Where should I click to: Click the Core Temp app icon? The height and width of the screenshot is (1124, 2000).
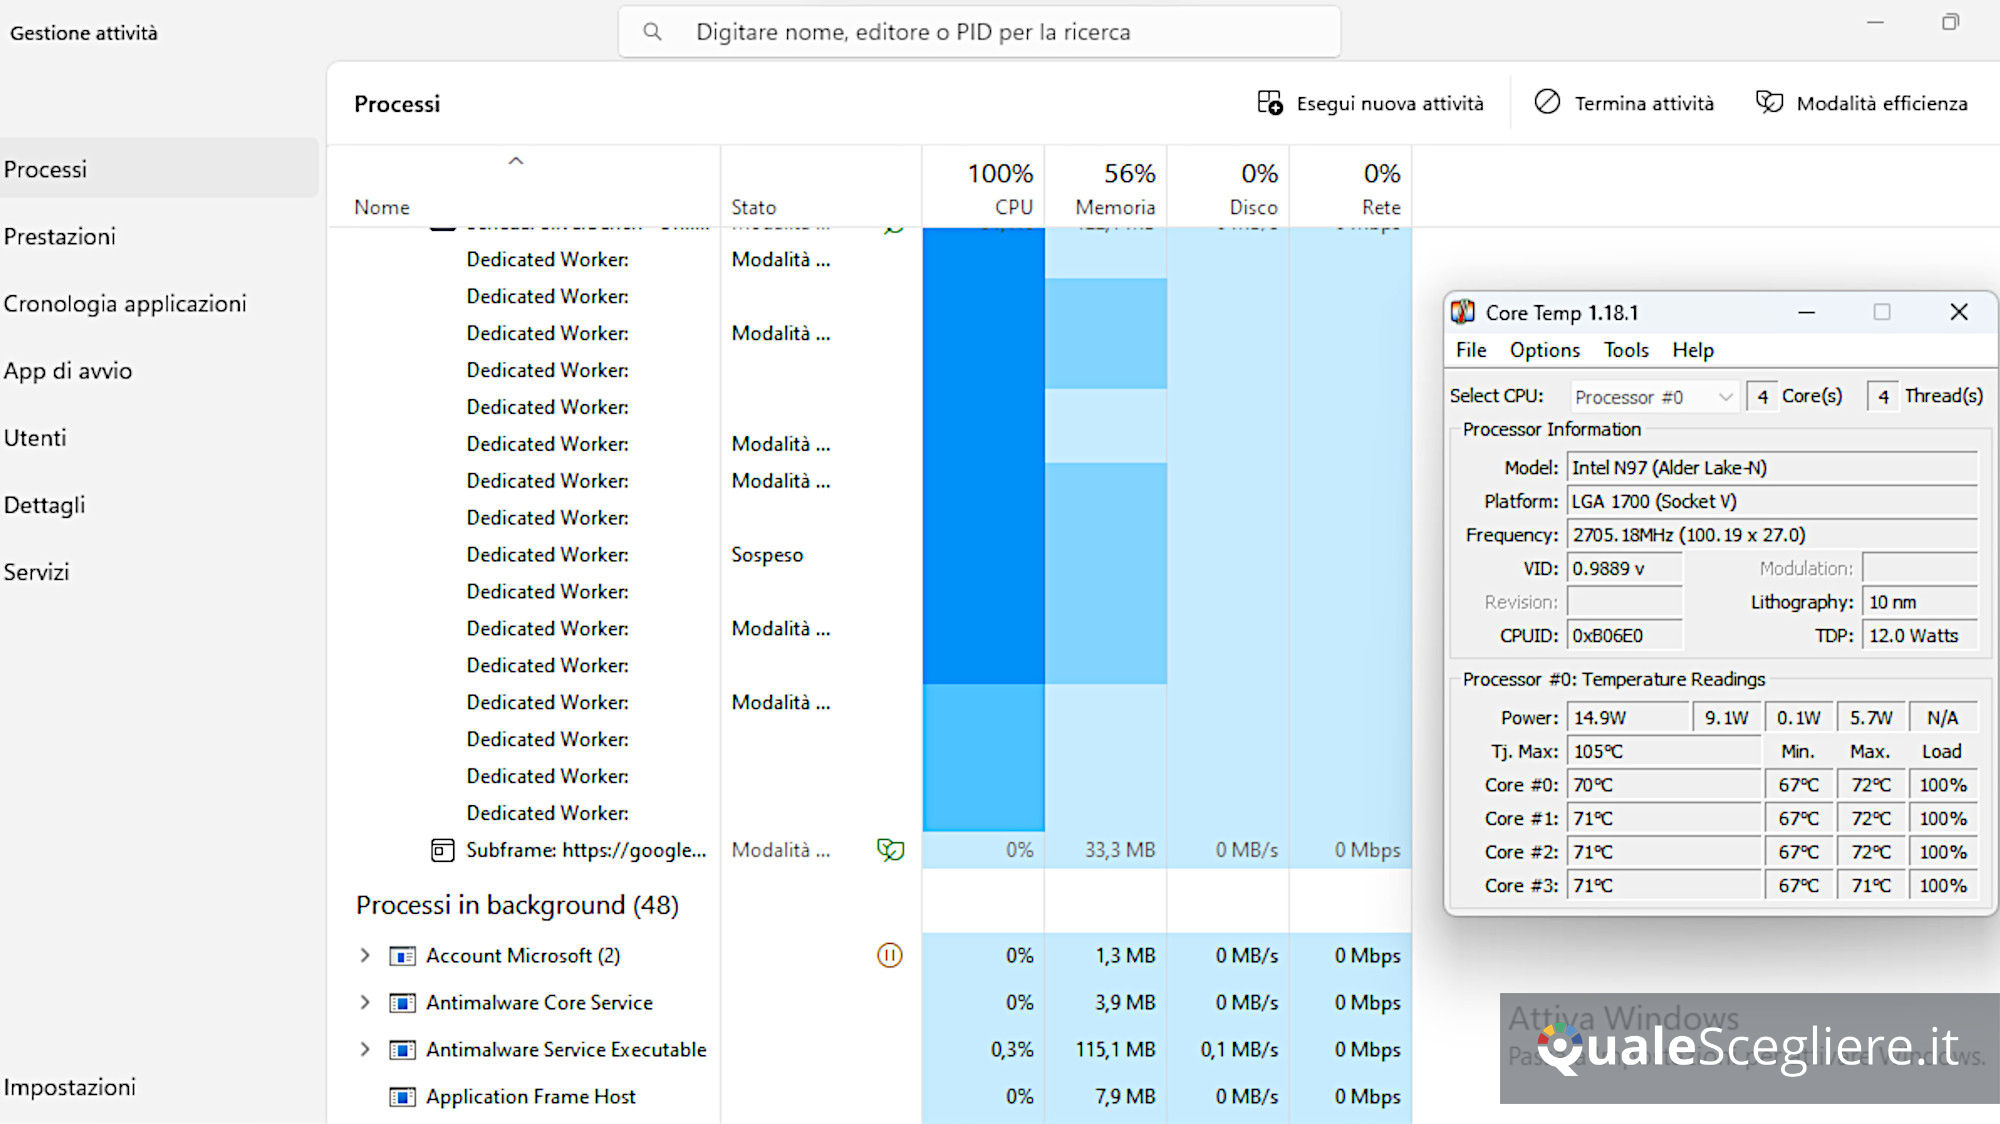pyautogui.click(x=1463, y=312)
